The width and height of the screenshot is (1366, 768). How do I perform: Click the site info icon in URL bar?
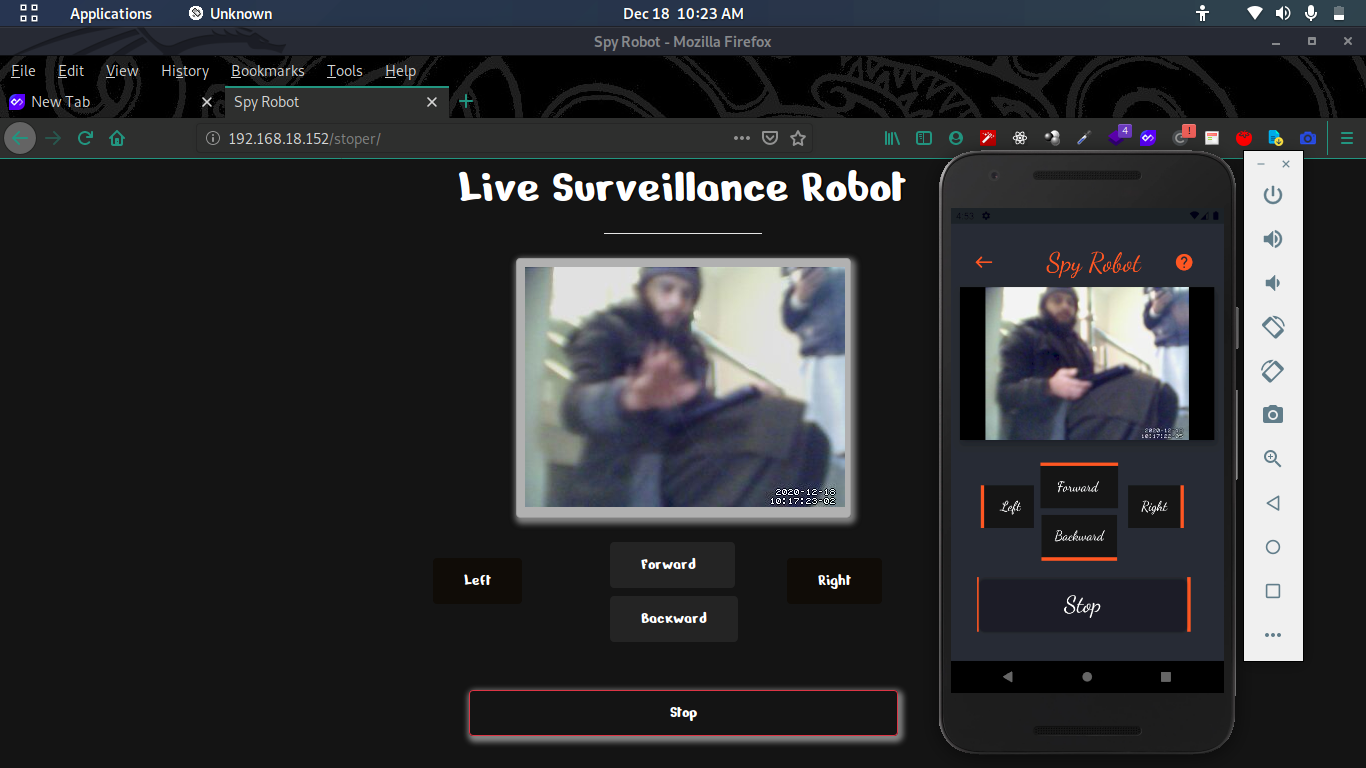point(212,138)
